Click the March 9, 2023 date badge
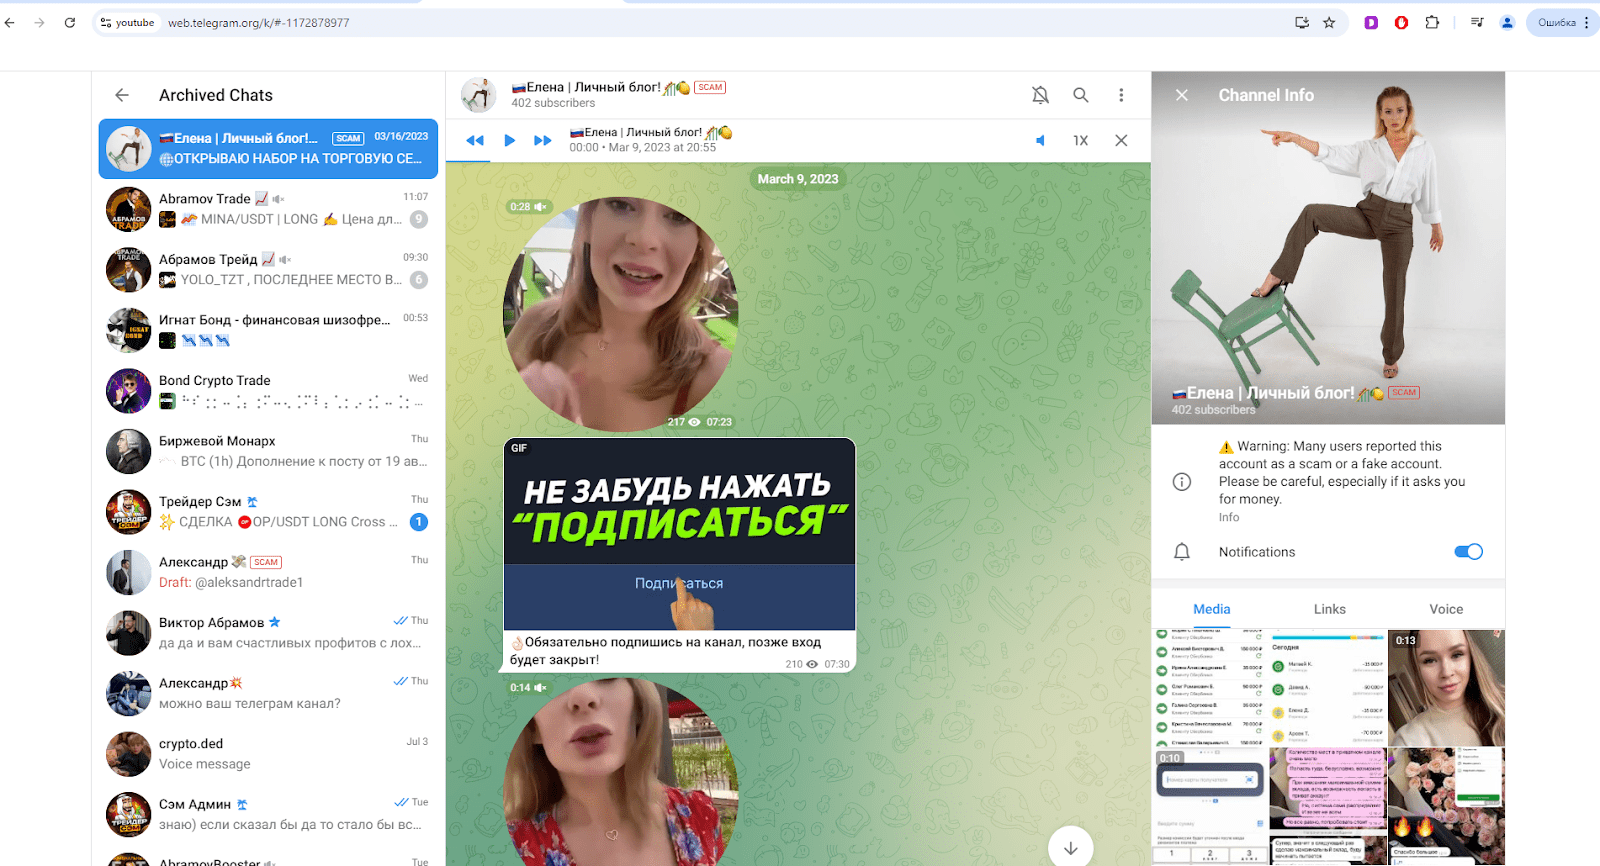The image size is (1600, 866). click(x=798, y=179)
